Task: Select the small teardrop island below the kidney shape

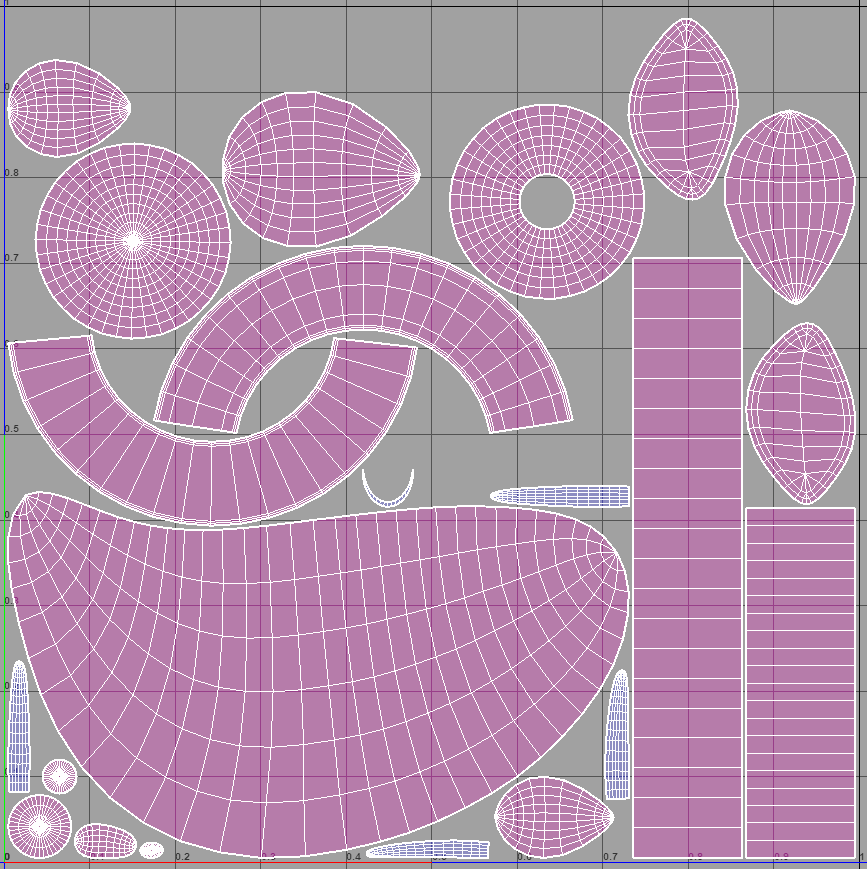Action: pyautogui.click(x=552, y=817)
